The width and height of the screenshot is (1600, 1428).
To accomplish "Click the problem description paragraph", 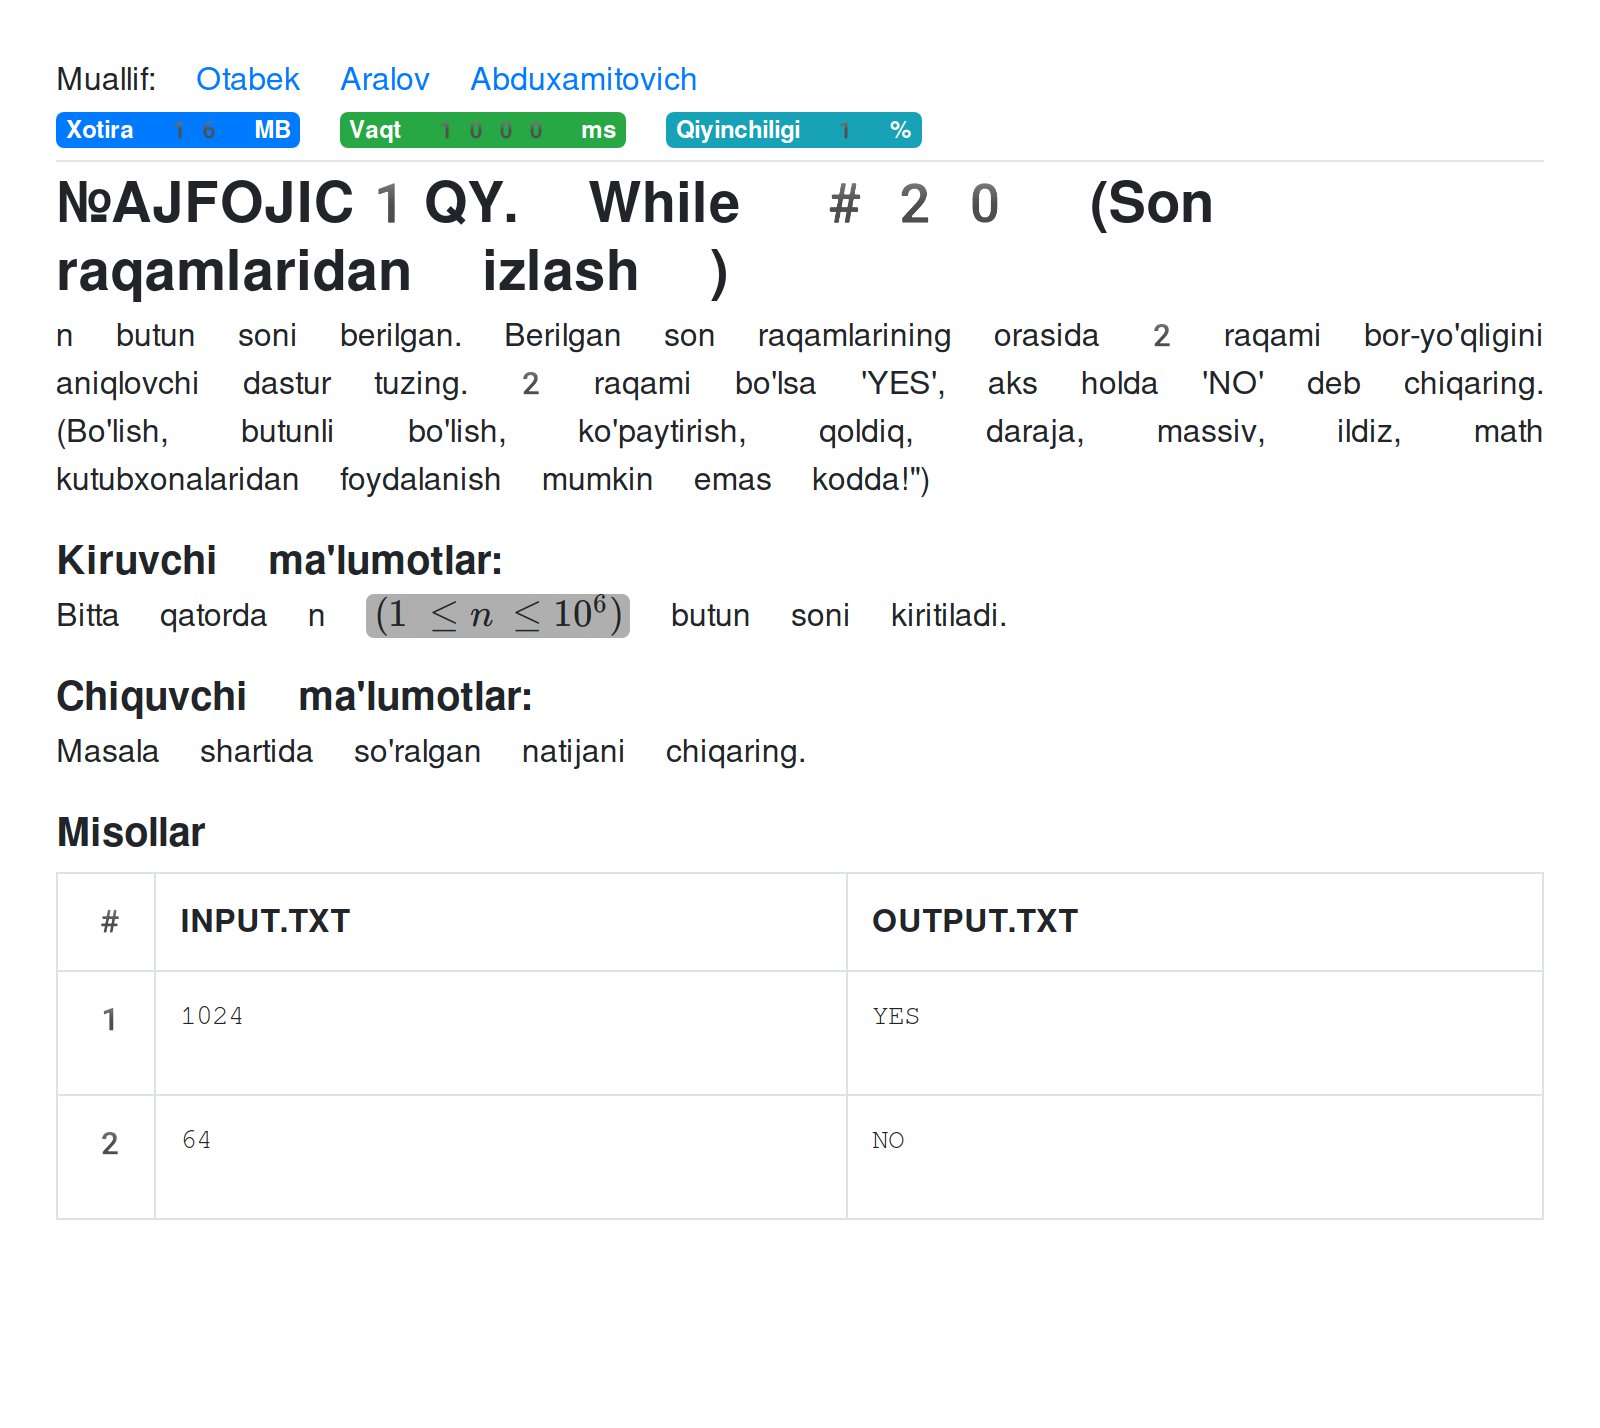I will [798, 407].
